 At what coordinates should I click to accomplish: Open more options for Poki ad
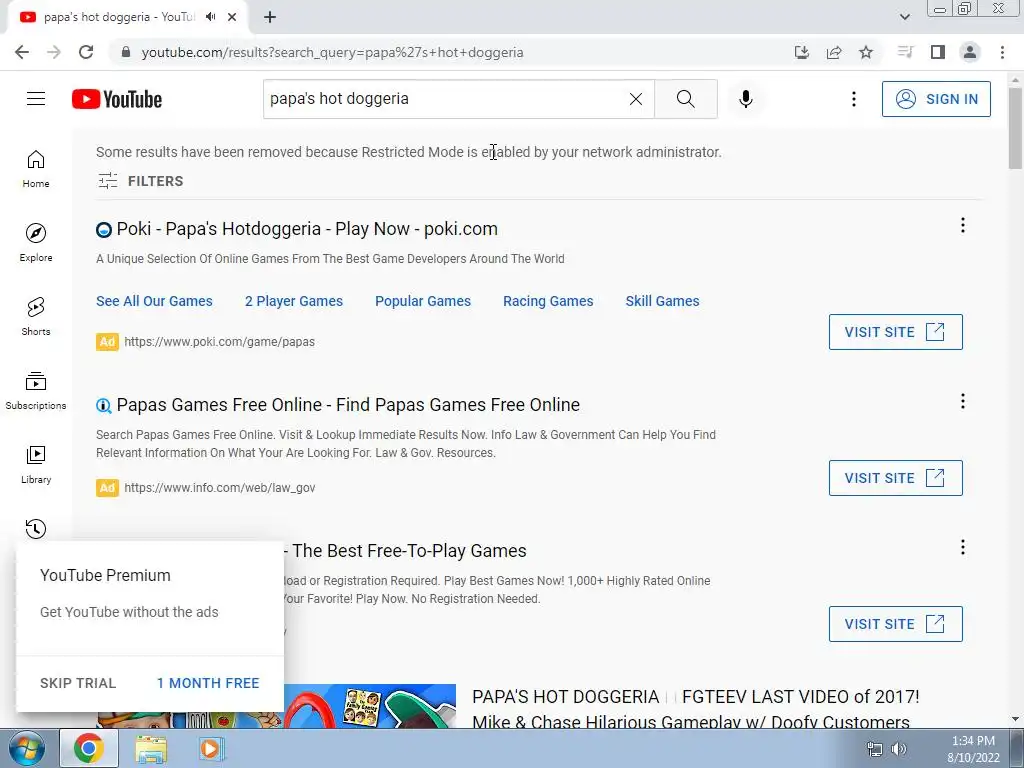click(x=963, y=225)
